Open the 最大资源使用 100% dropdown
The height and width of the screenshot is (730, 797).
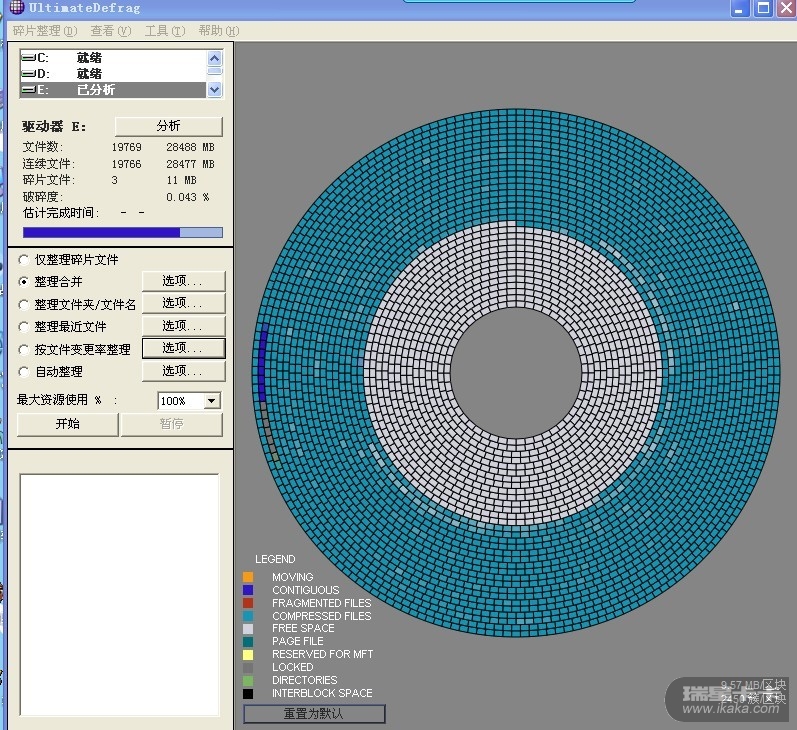211,401
